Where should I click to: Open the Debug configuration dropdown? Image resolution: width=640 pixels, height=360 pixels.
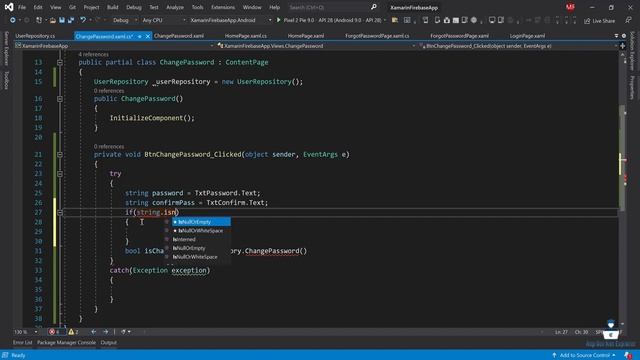[x=125, y=20]
